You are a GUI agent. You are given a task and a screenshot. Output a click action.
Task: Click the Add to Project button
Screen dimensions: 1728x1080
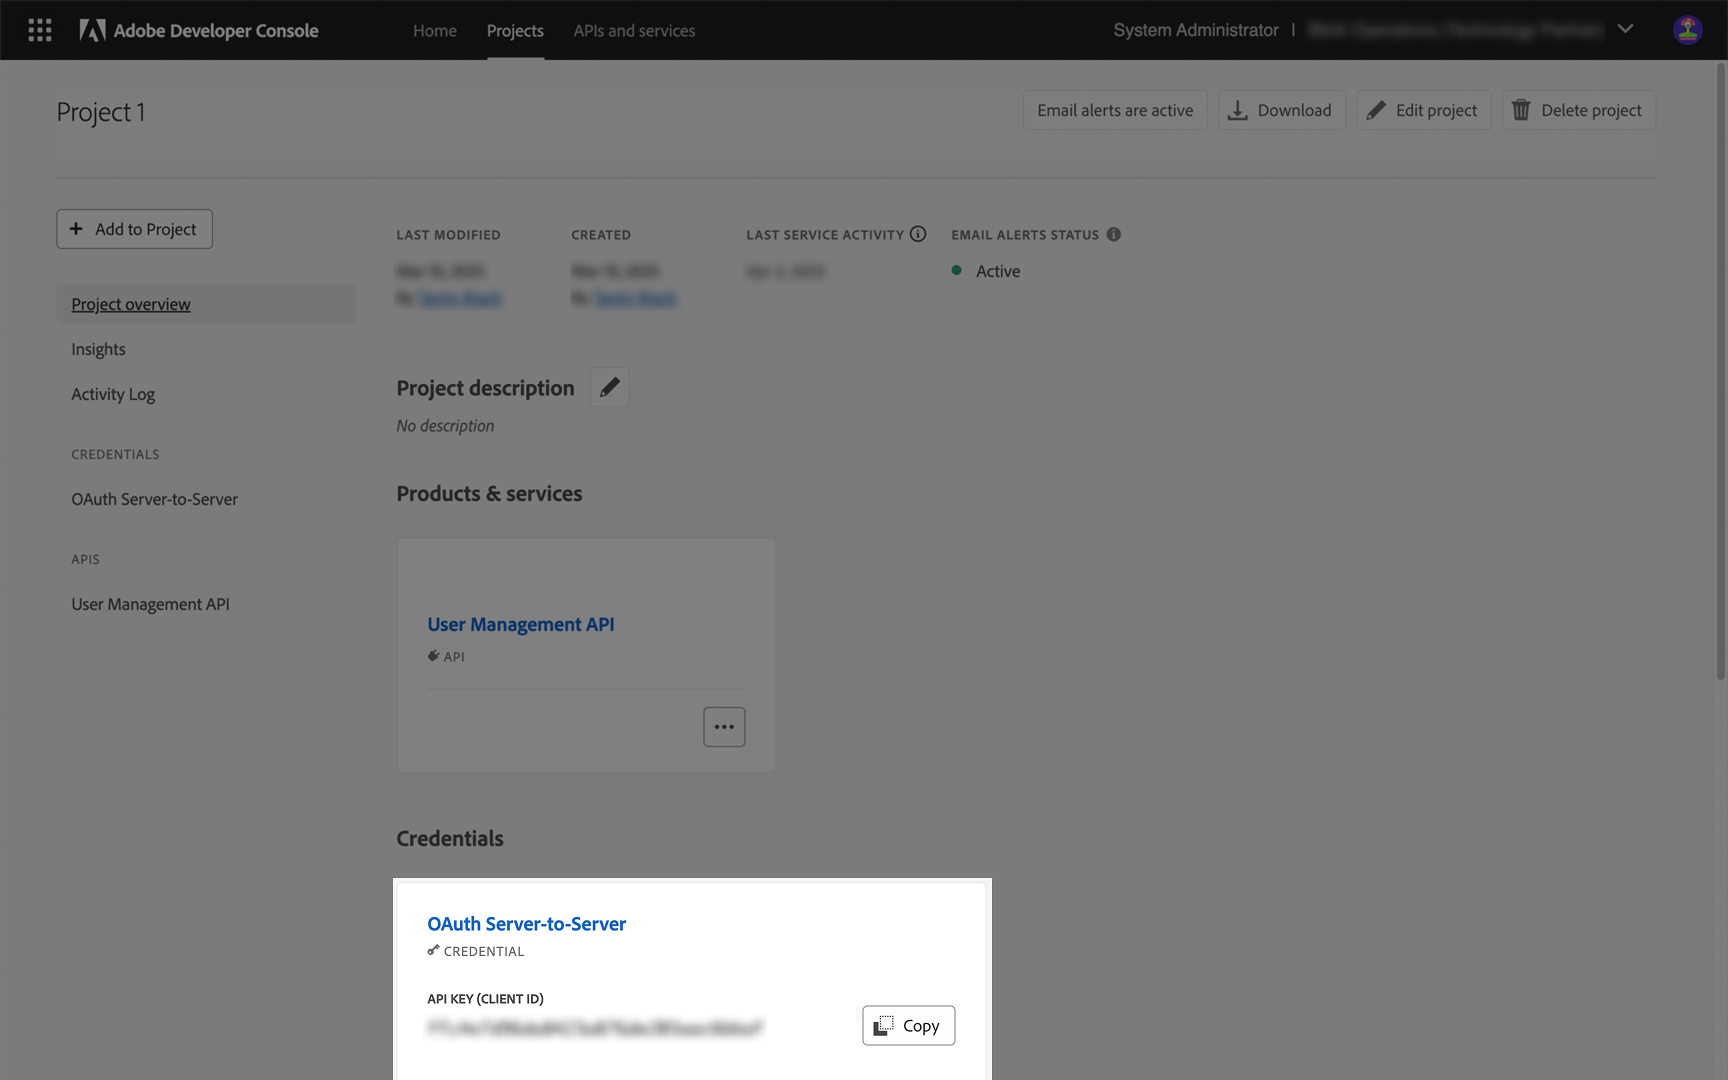(x=134, y=229)
